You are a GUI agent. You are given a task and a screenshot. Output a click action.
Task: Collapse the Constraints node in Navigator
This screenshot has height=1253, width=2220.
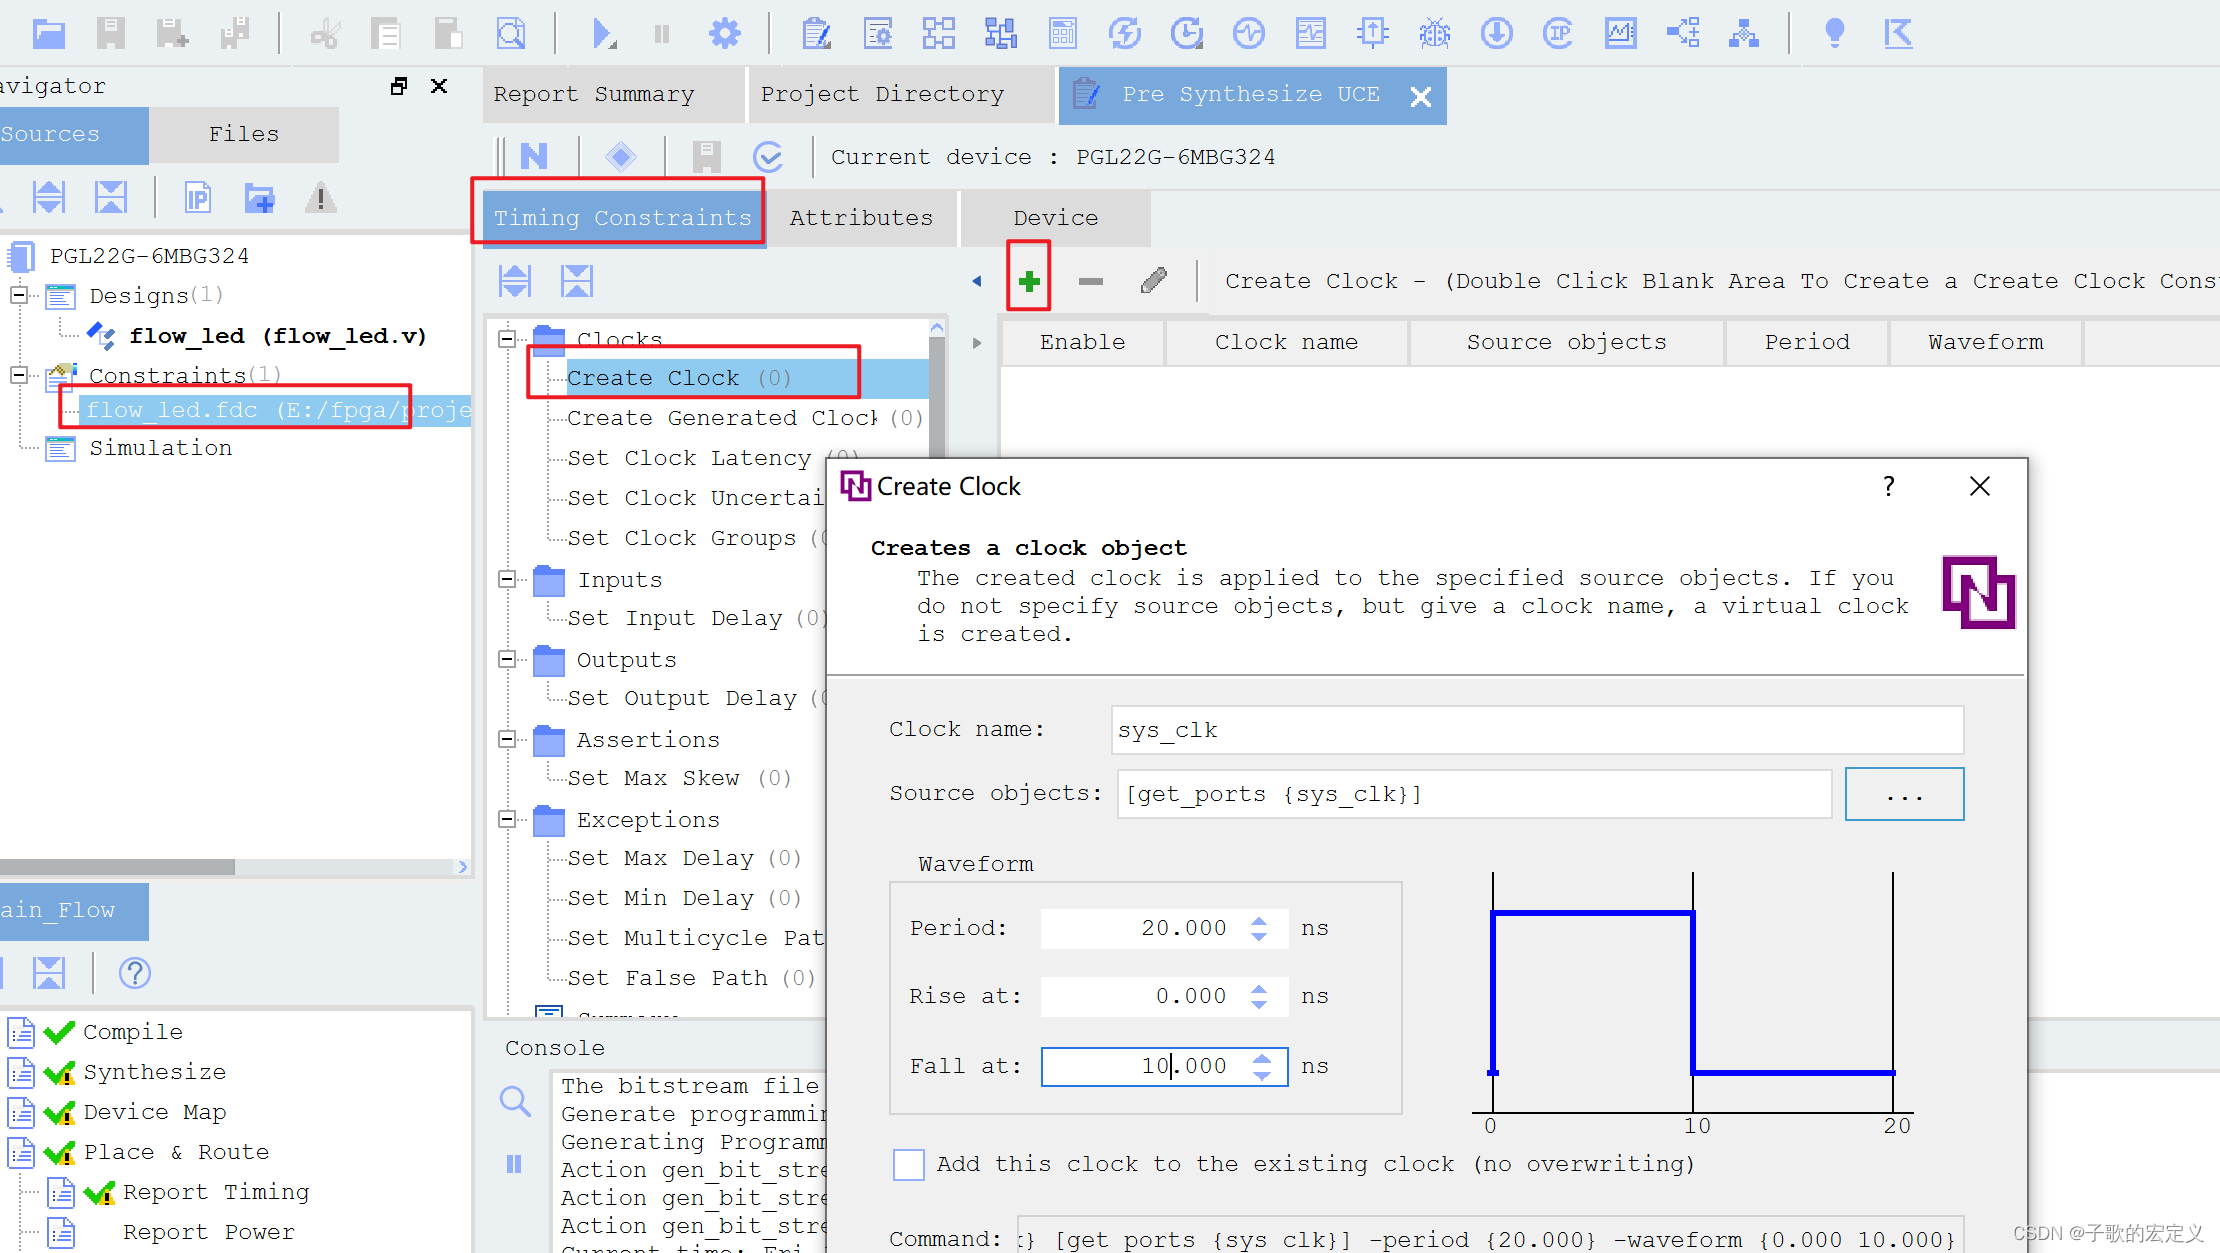point(18,375)
